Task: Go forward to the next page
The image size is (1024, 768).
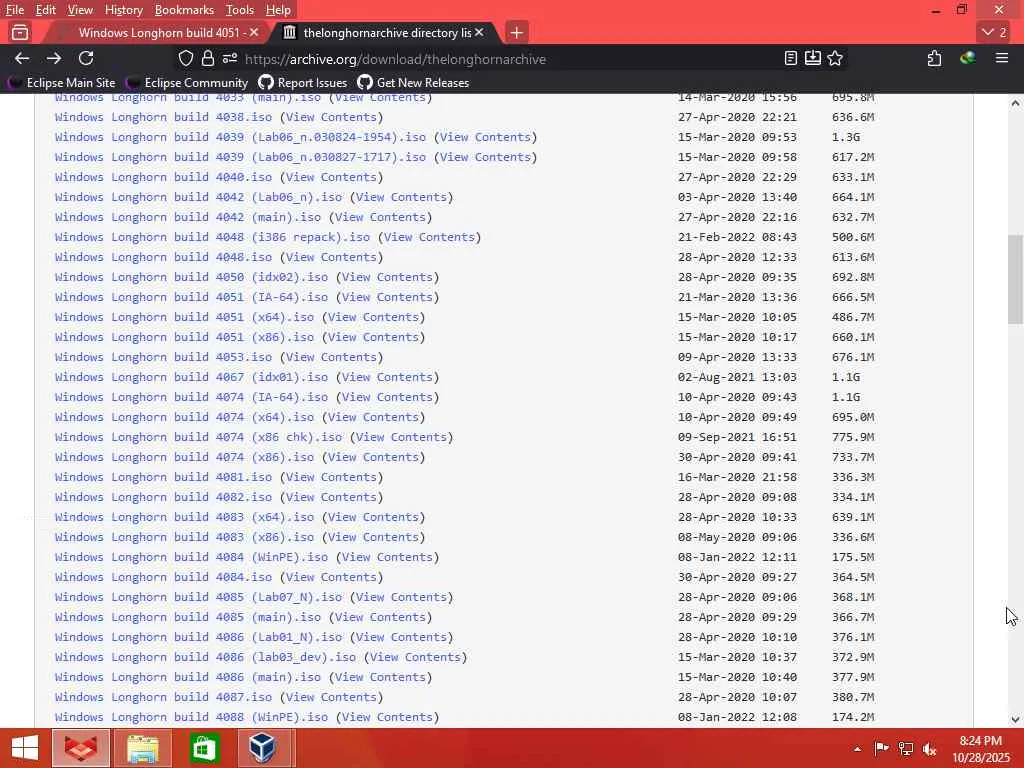Action: coord(54,59)
